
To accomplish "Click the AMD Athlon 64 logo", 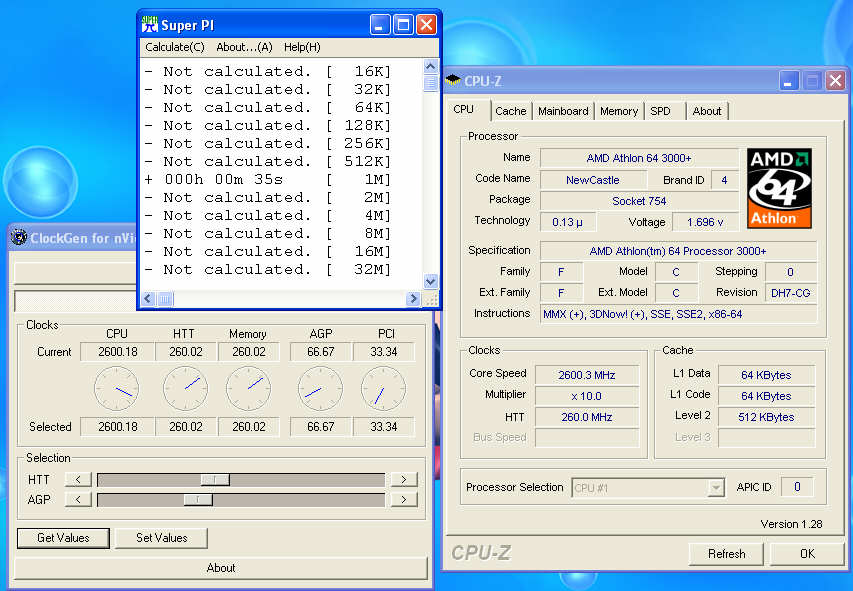I will pyautogui.click(x=779, y=189).
